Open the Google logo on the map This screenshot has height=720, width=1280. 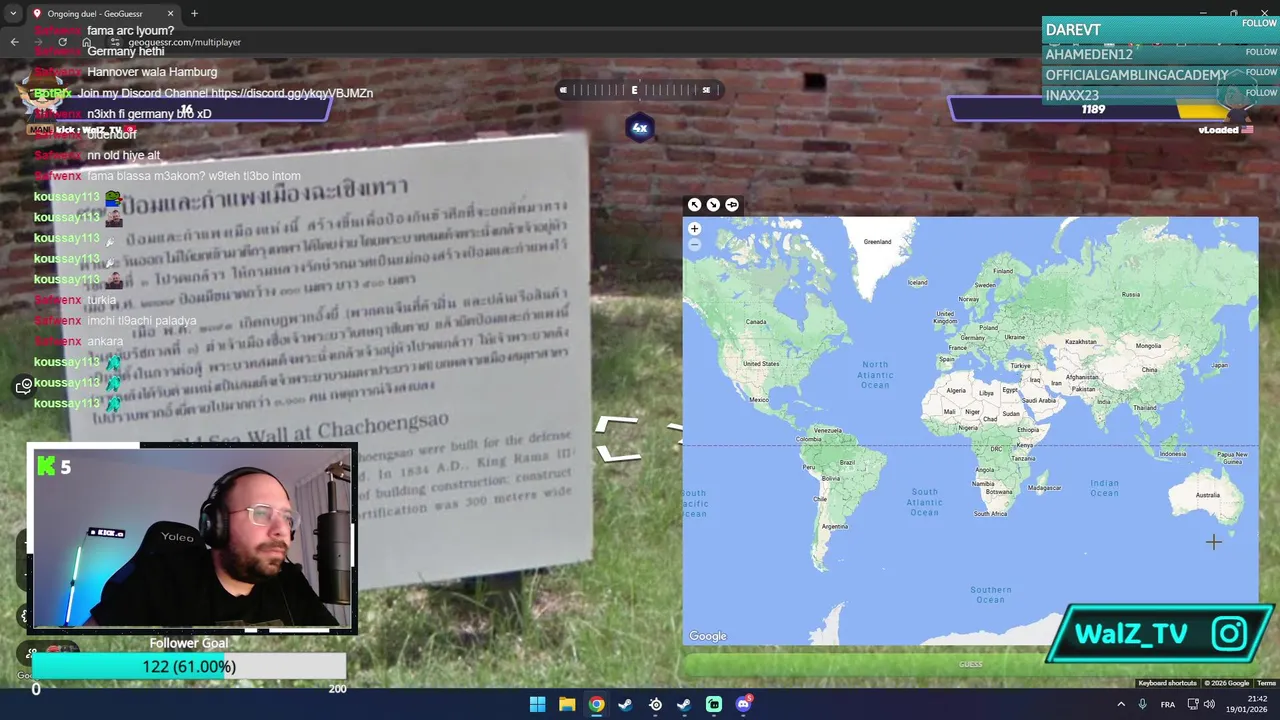point(707,636)
